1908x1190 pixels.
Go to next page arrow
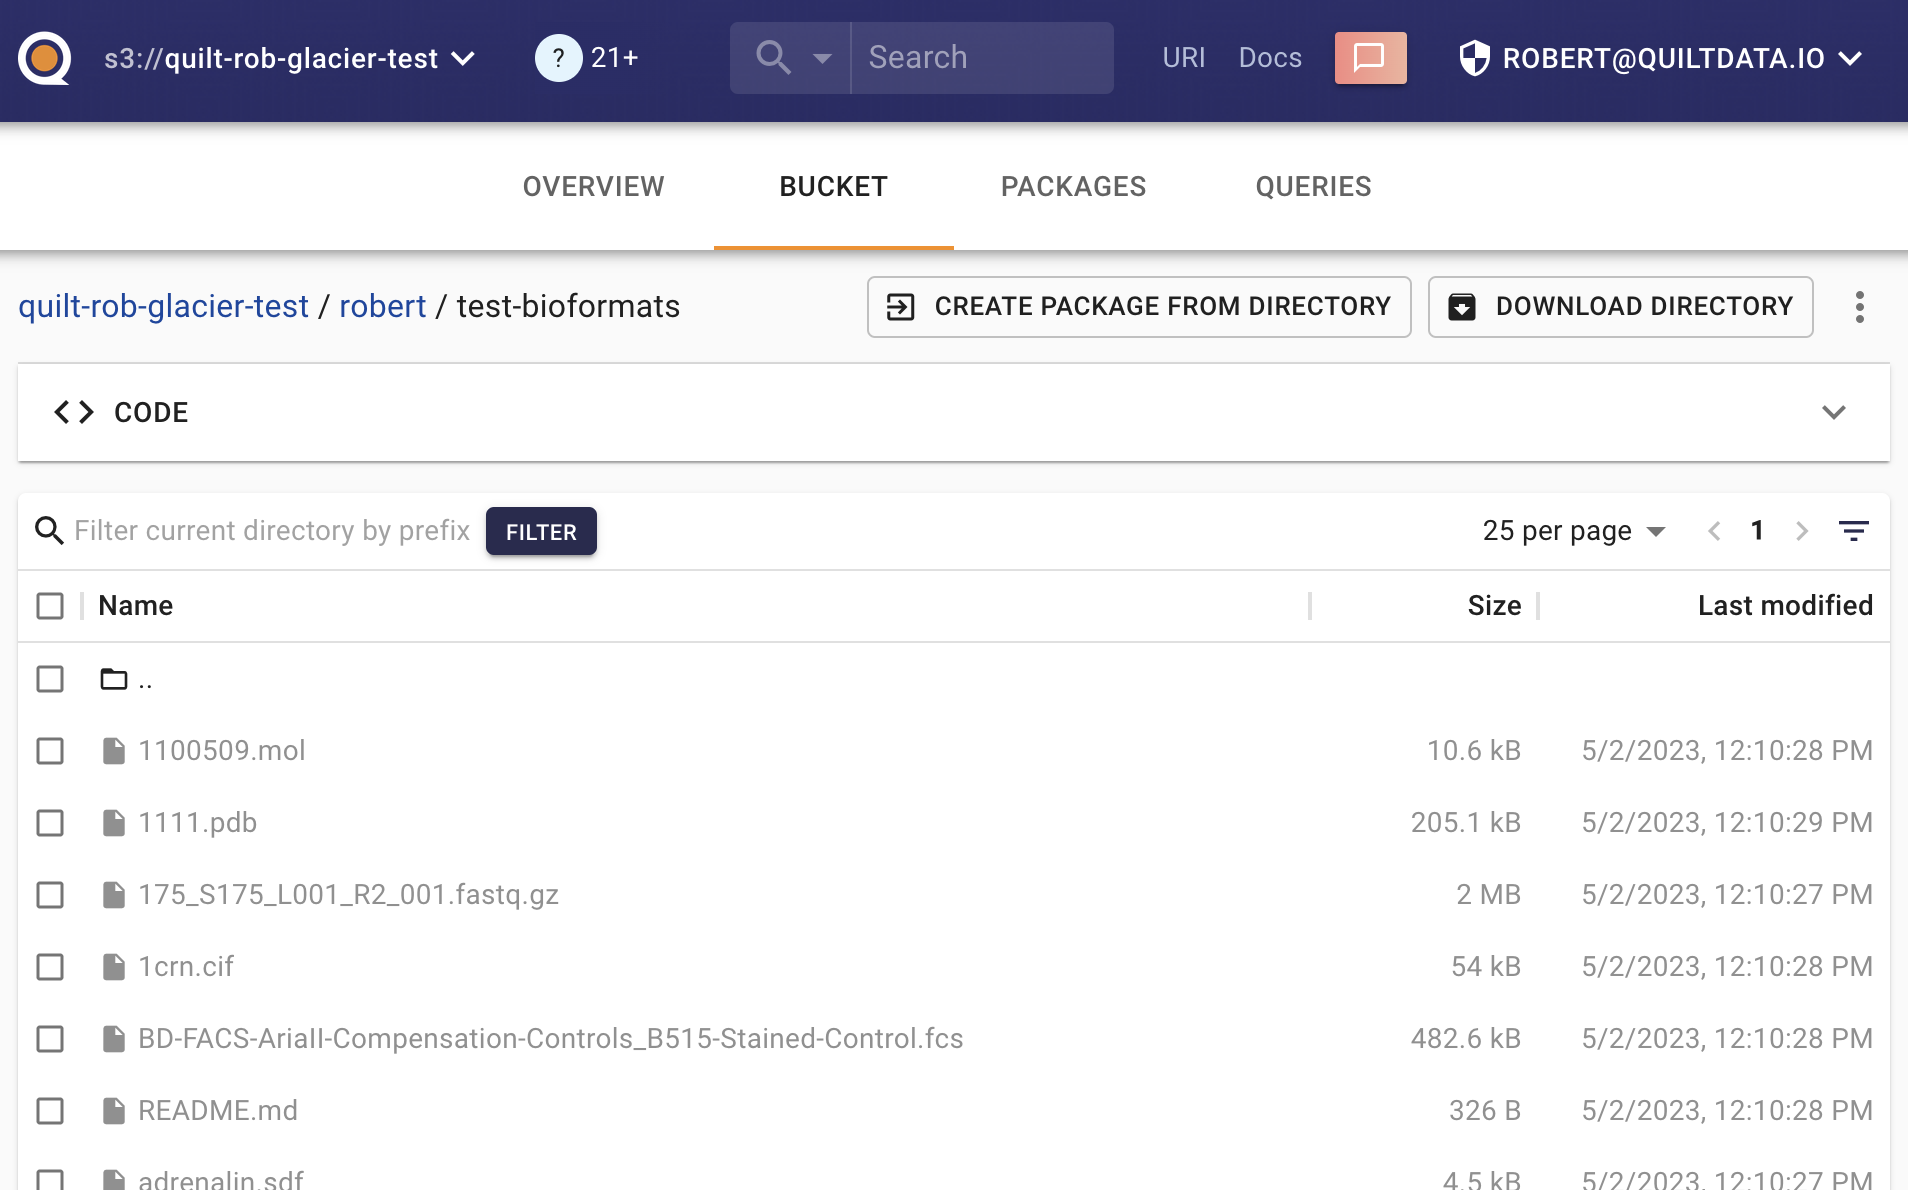(1802, 531)
